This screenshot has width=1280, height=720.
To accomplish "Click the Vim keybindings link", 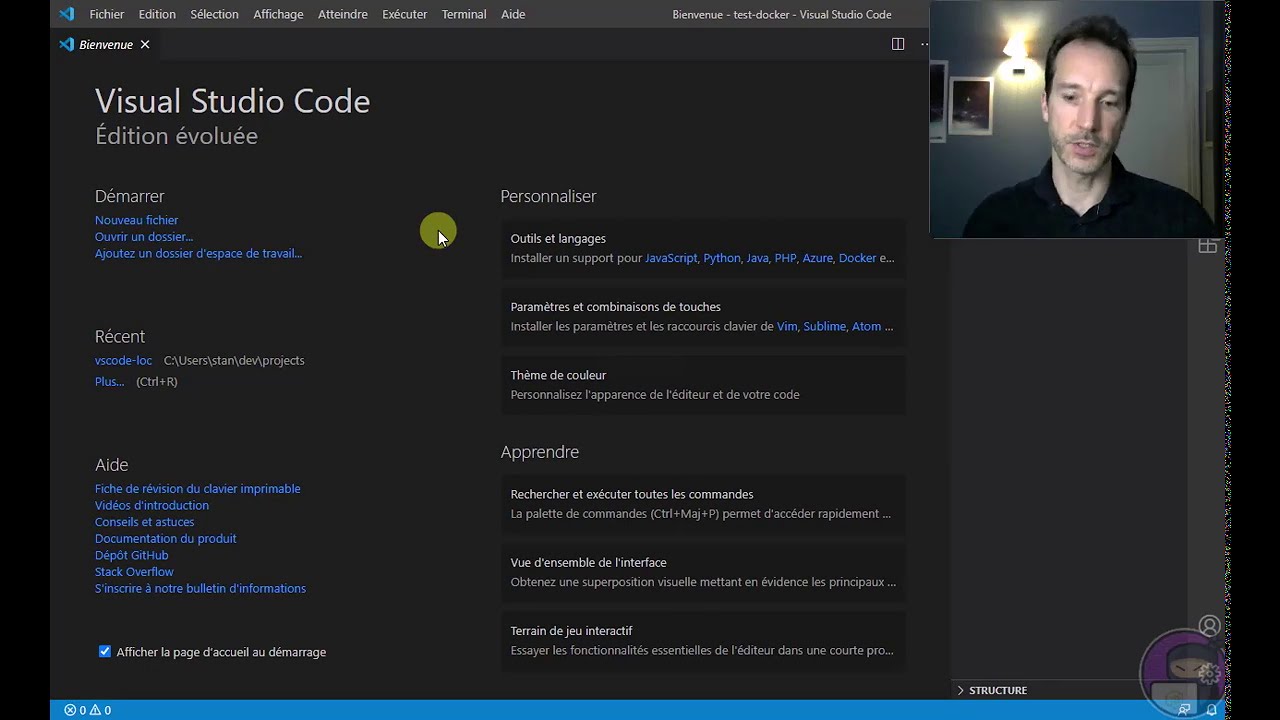I will pyautogui.click(x=787, y=326).
